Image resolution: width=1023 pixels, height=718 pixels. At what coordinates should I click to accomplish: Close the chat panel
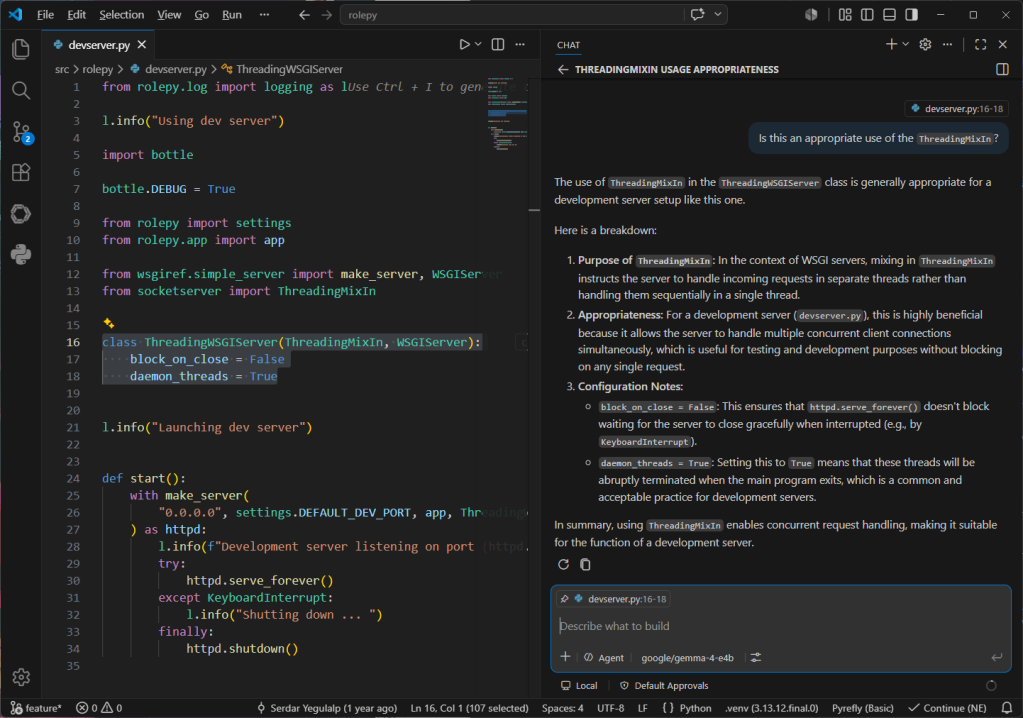point(1003,44)
